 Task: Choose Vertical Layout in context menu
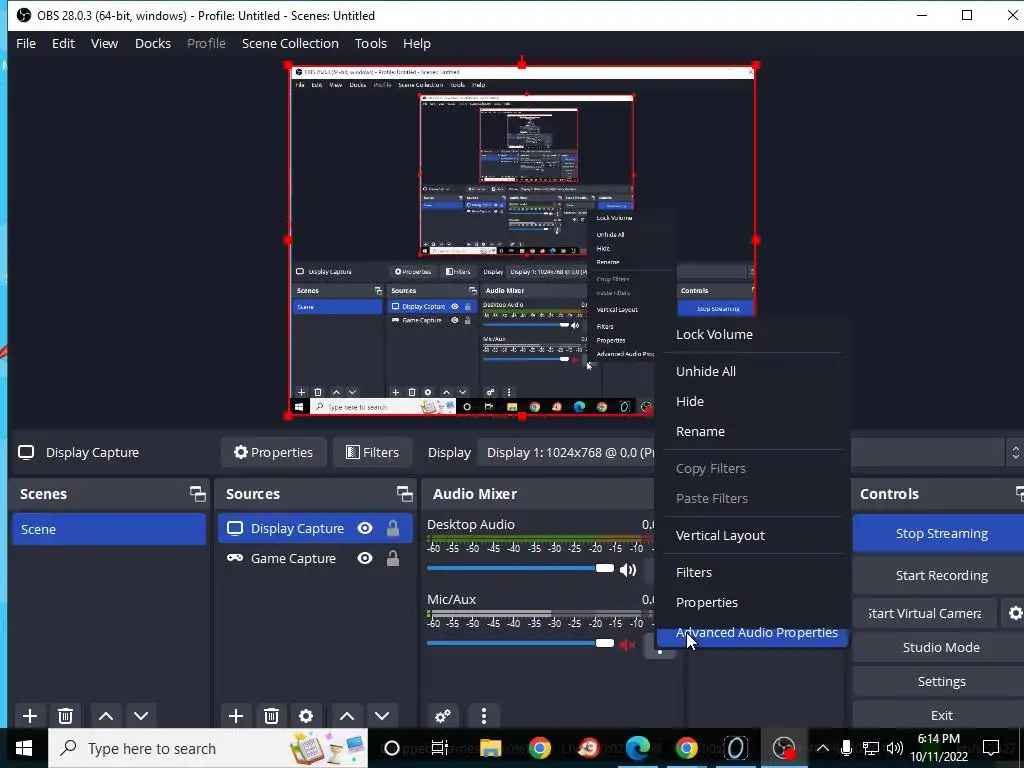tap(752, 535)
